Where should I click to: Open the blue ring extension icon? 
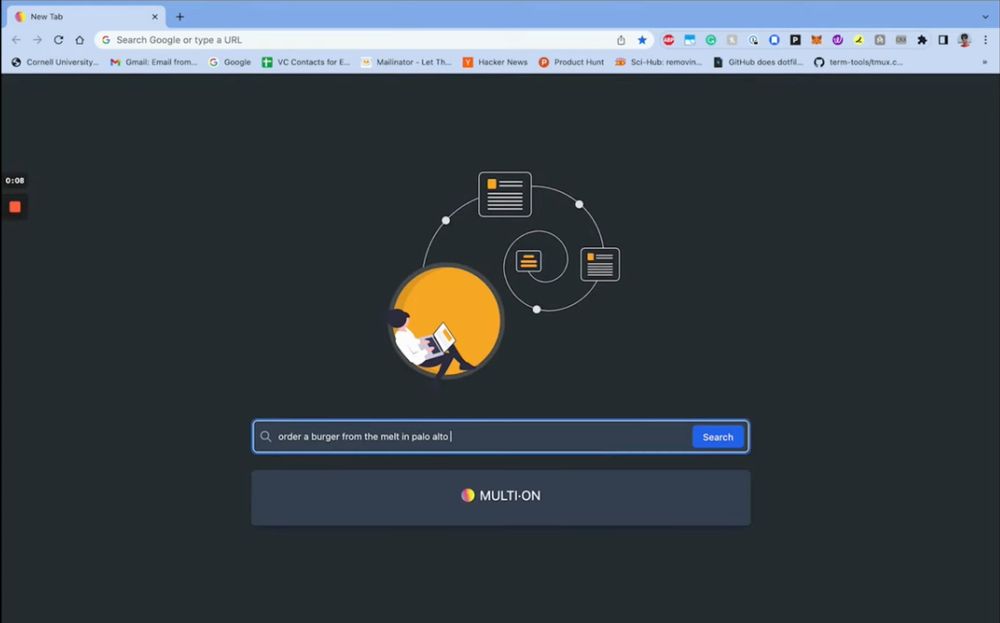coord(774,40)
